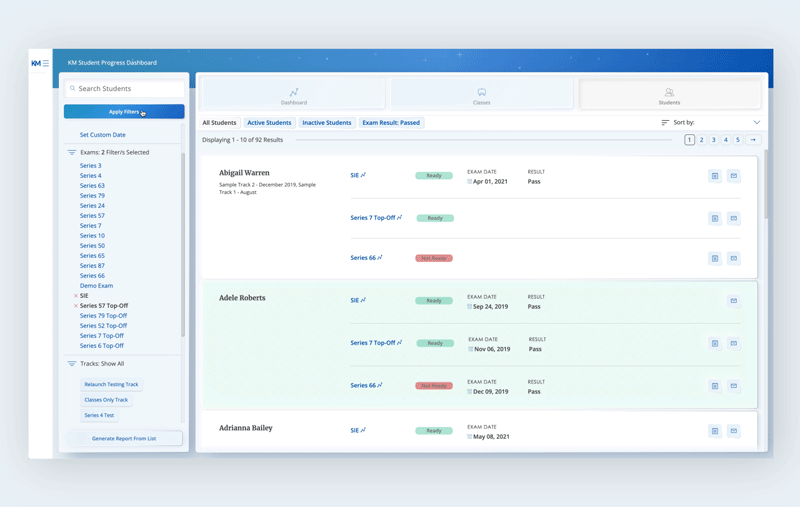Click report icon in Adele Roberts' Series 7 Top-Off row
Image resolution: width=800 pixels, height=507 pixels.
[x=715, y=343]
